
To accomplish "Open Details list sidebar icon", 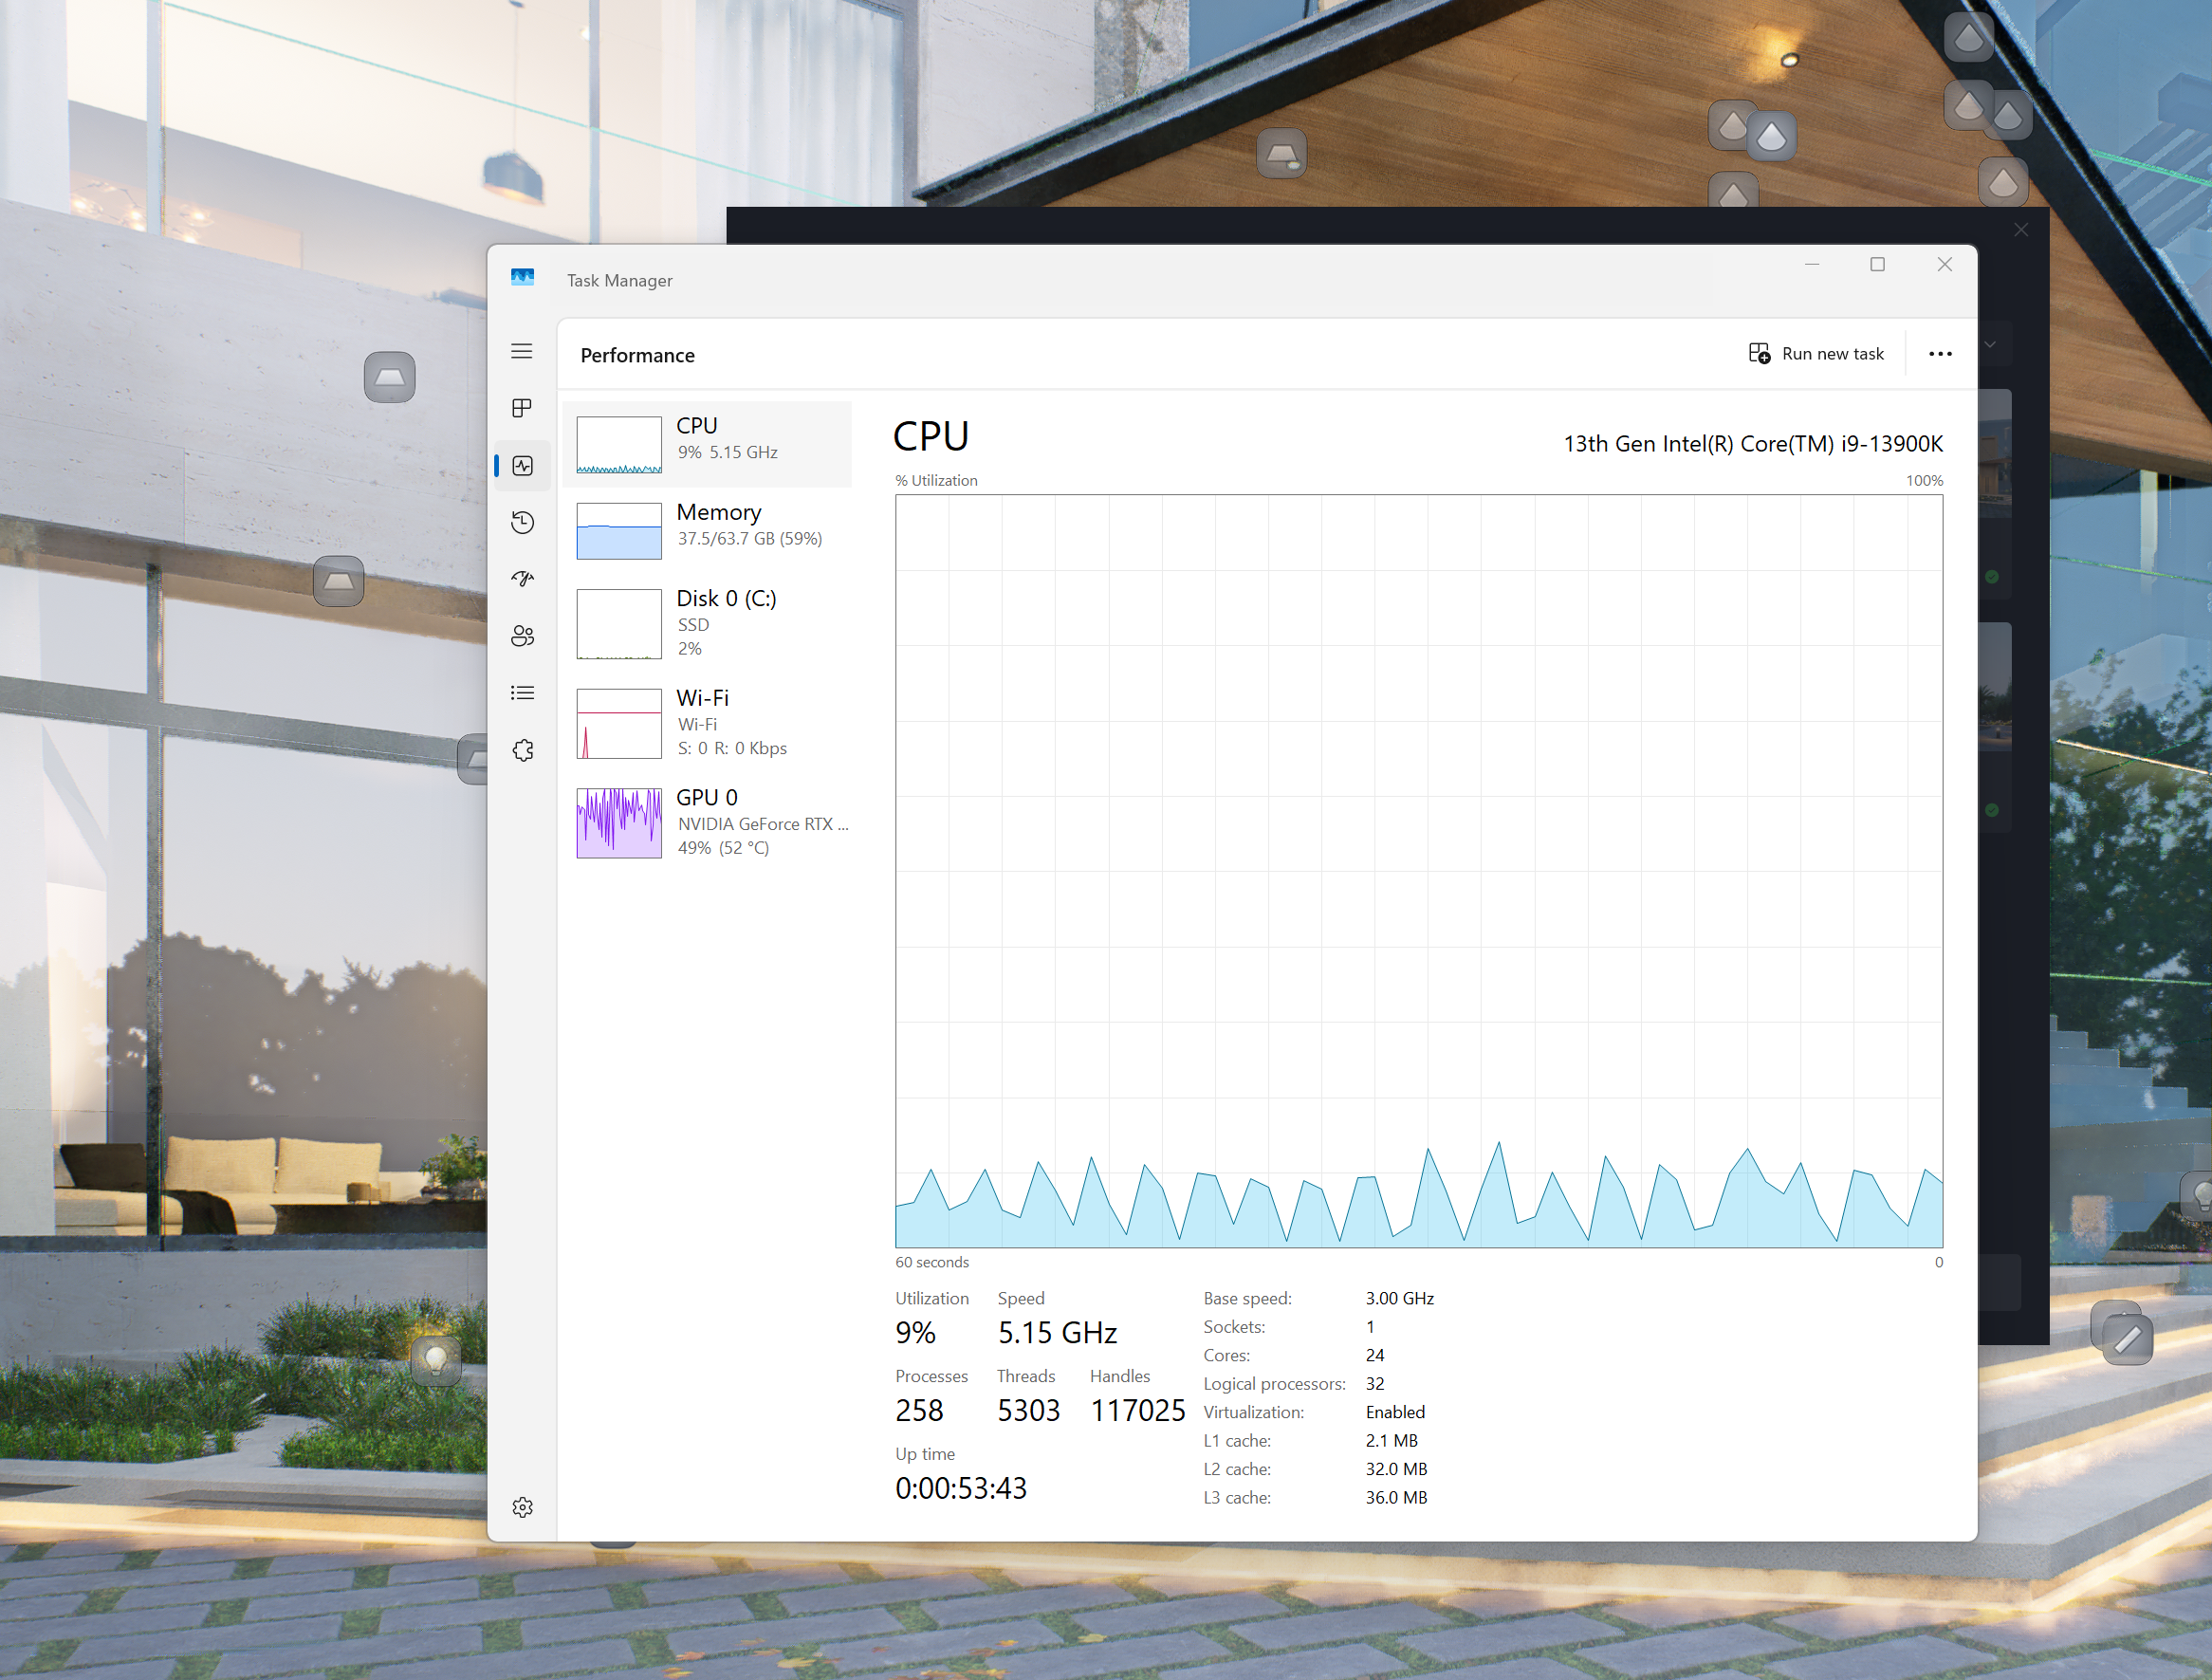I will (522, 693).
